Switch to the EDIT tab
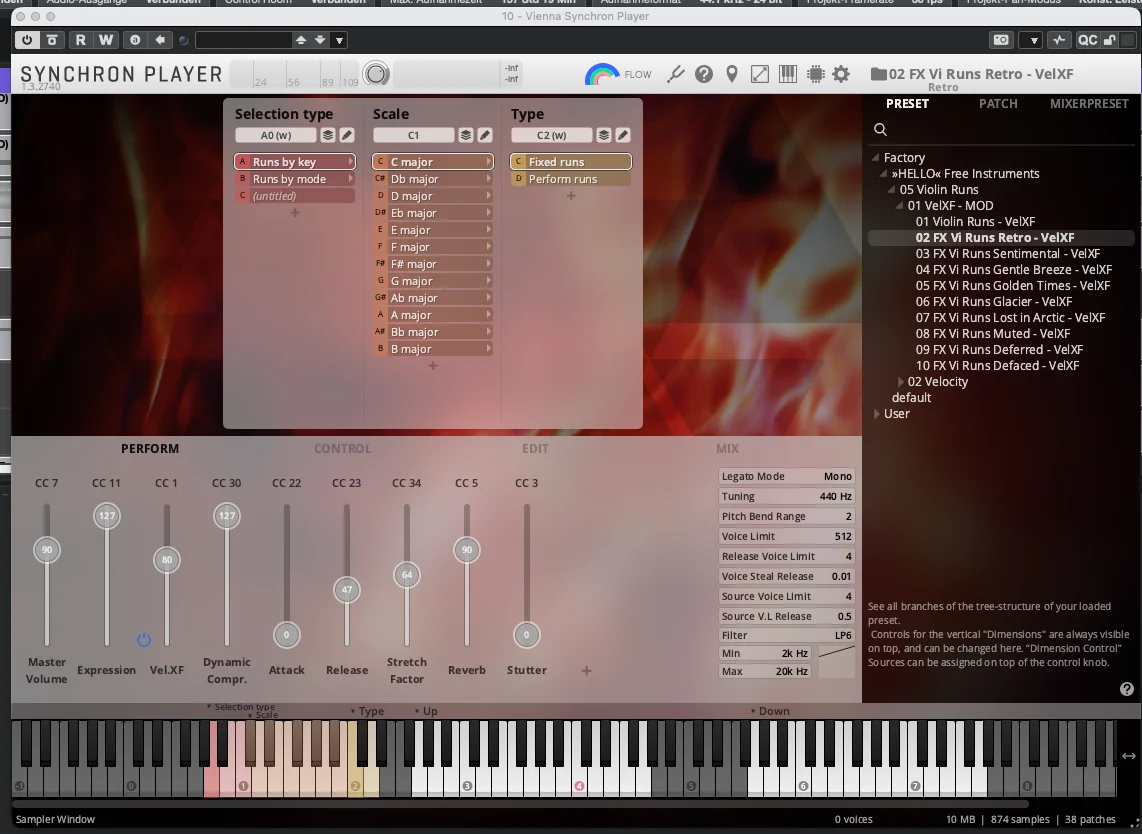This screenshot has height=834, width=1142. [535, 449]
